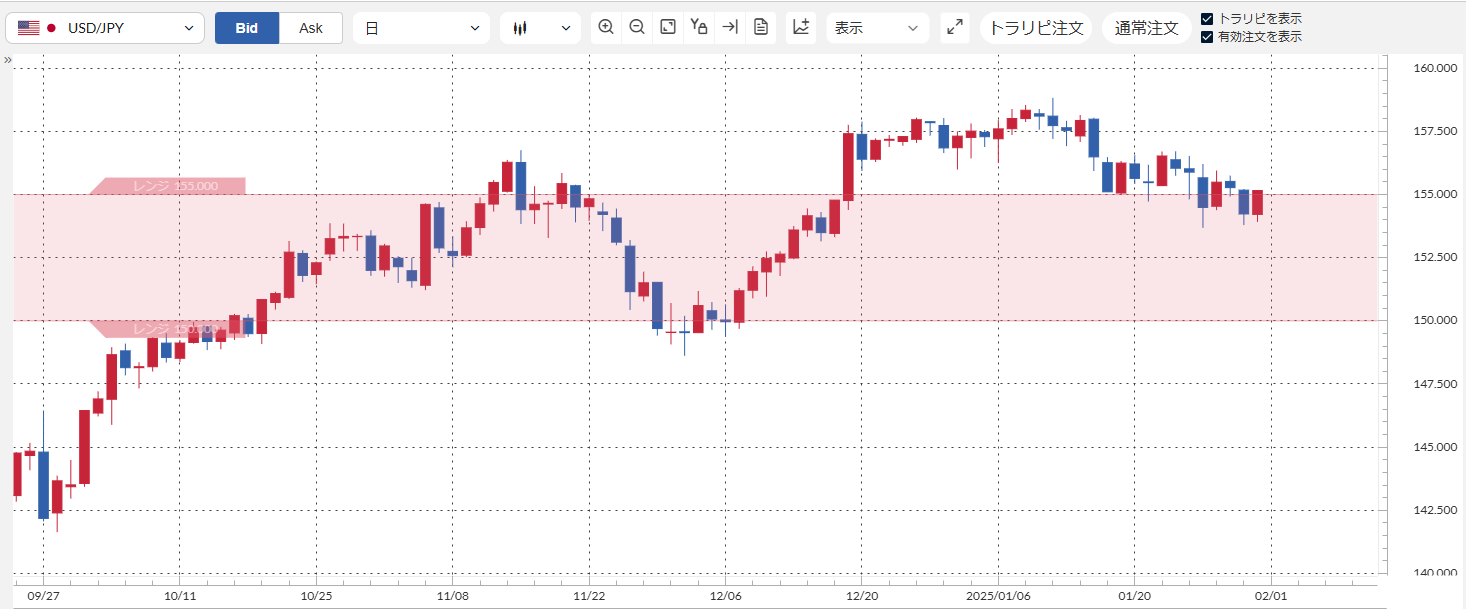Viewport: 1466px width, 609px height.
Task: Click the 11/08 date axis label
Action: pyautogui.click(x=452, y=595)
